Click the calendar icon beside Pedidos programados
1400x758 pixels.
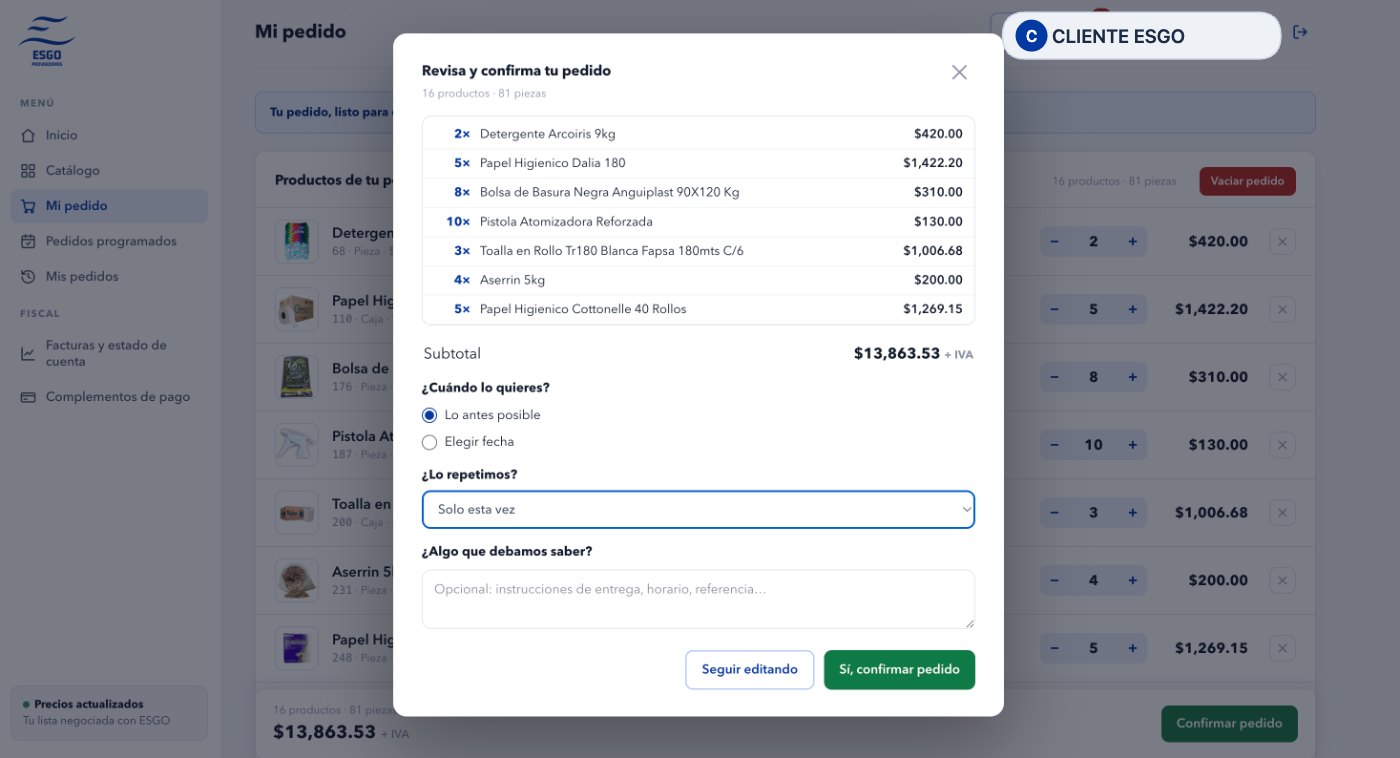[x=28, y=241]
